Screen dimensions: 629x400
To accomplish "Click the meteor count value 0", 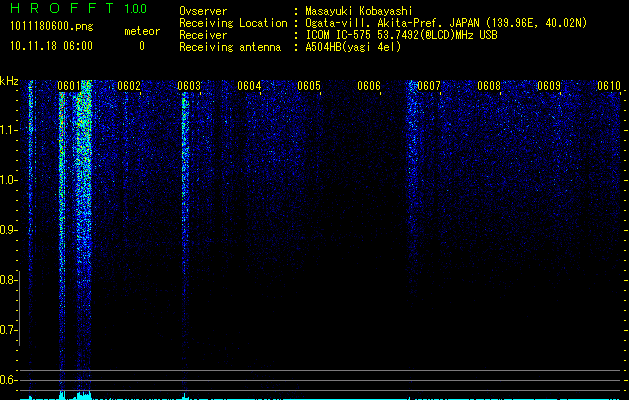I will tap(142, 46).
